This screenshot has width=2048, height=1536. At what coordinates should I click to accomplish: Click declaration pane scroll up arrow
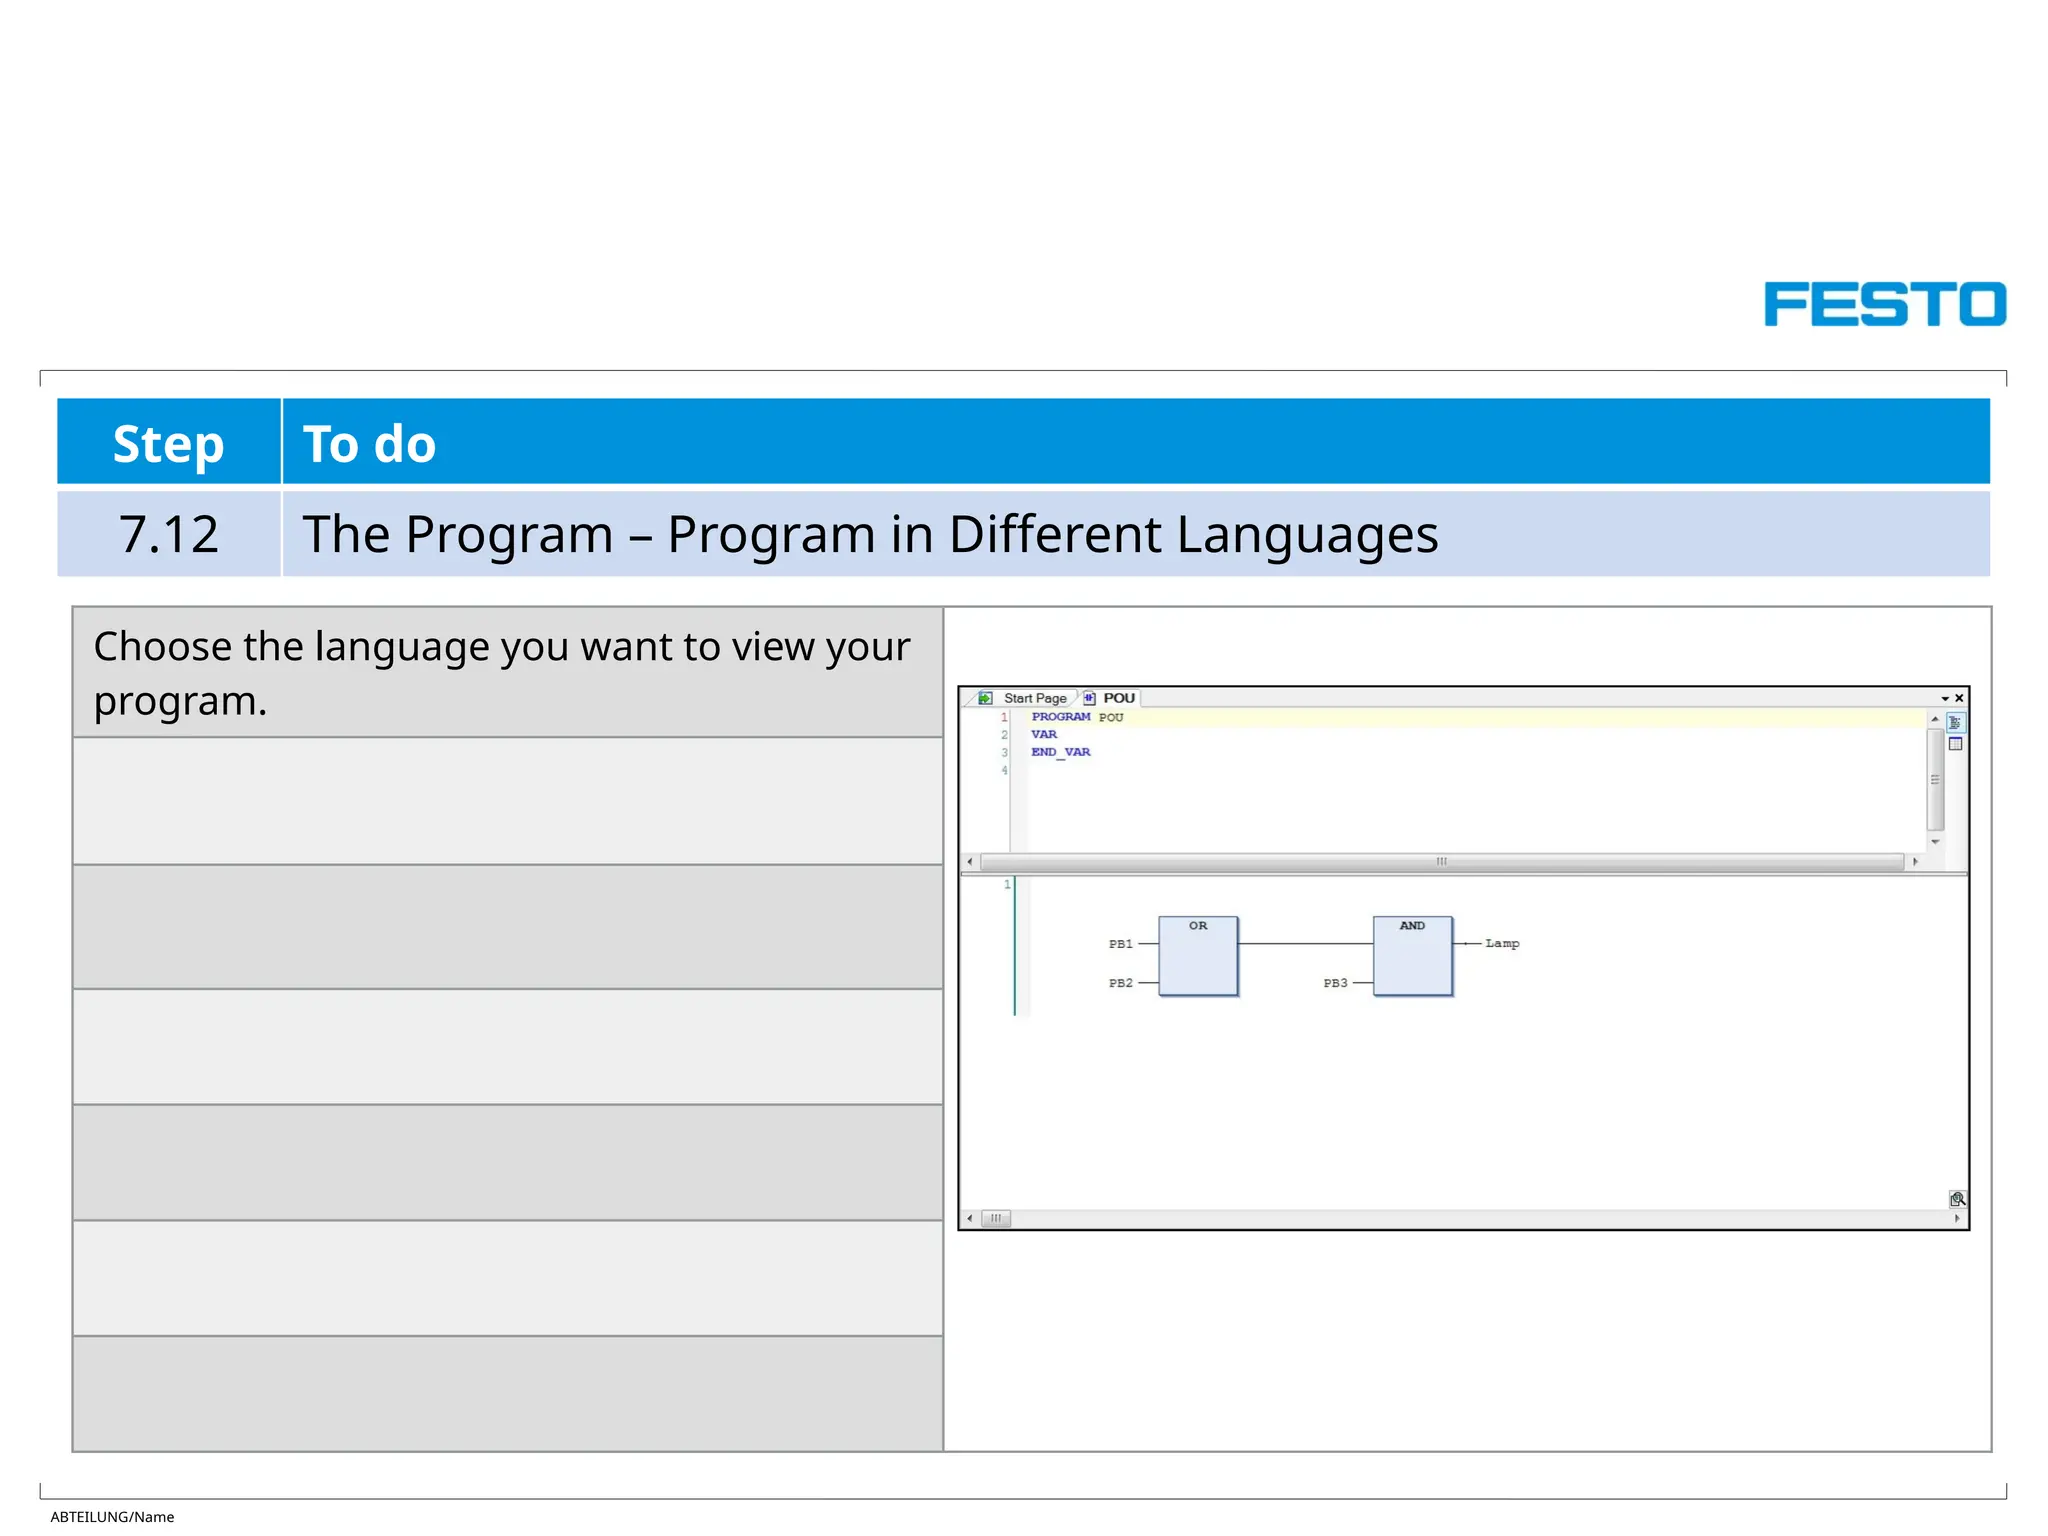[x=1935, y=719]
